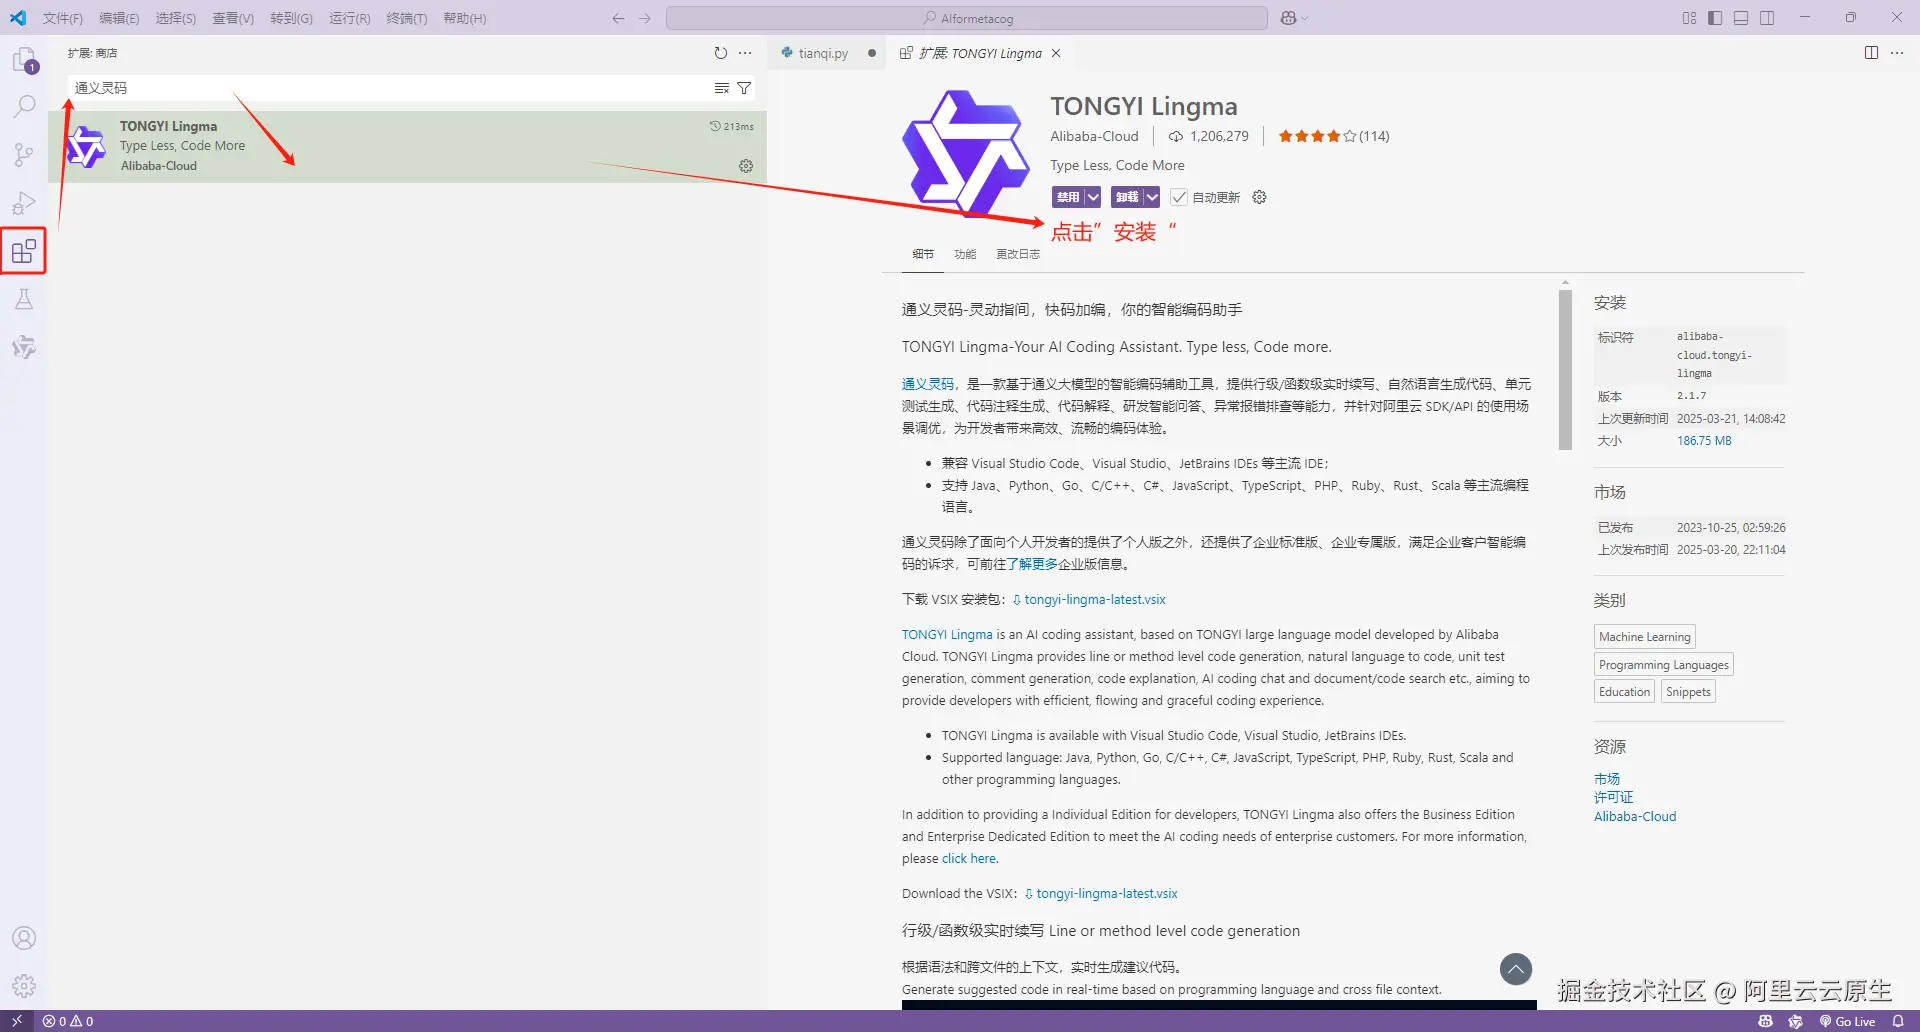Open the 编辑(E) menu
The height and width of the screenshot is (1032, 1920).
point(119,18)
